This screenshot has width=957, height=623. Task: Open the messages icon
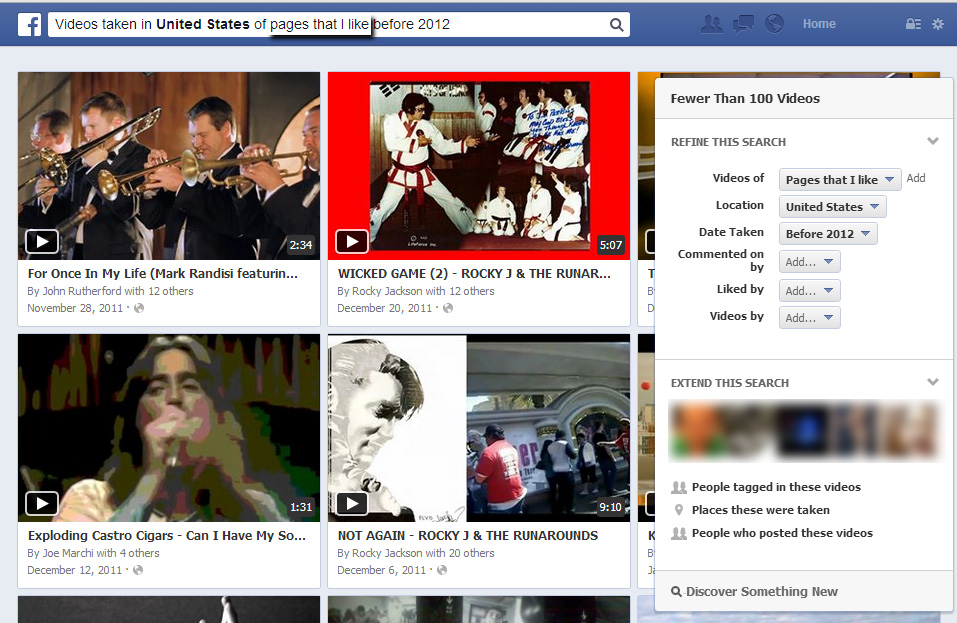click(x=743, y=24)
